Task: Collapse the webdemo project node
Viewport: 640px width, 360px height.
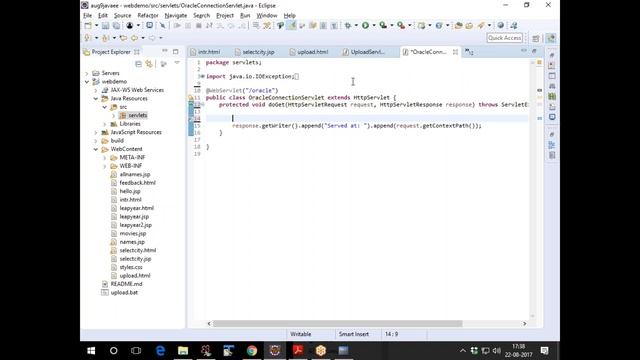Action: pyautogui.click(x=87, y=82)
